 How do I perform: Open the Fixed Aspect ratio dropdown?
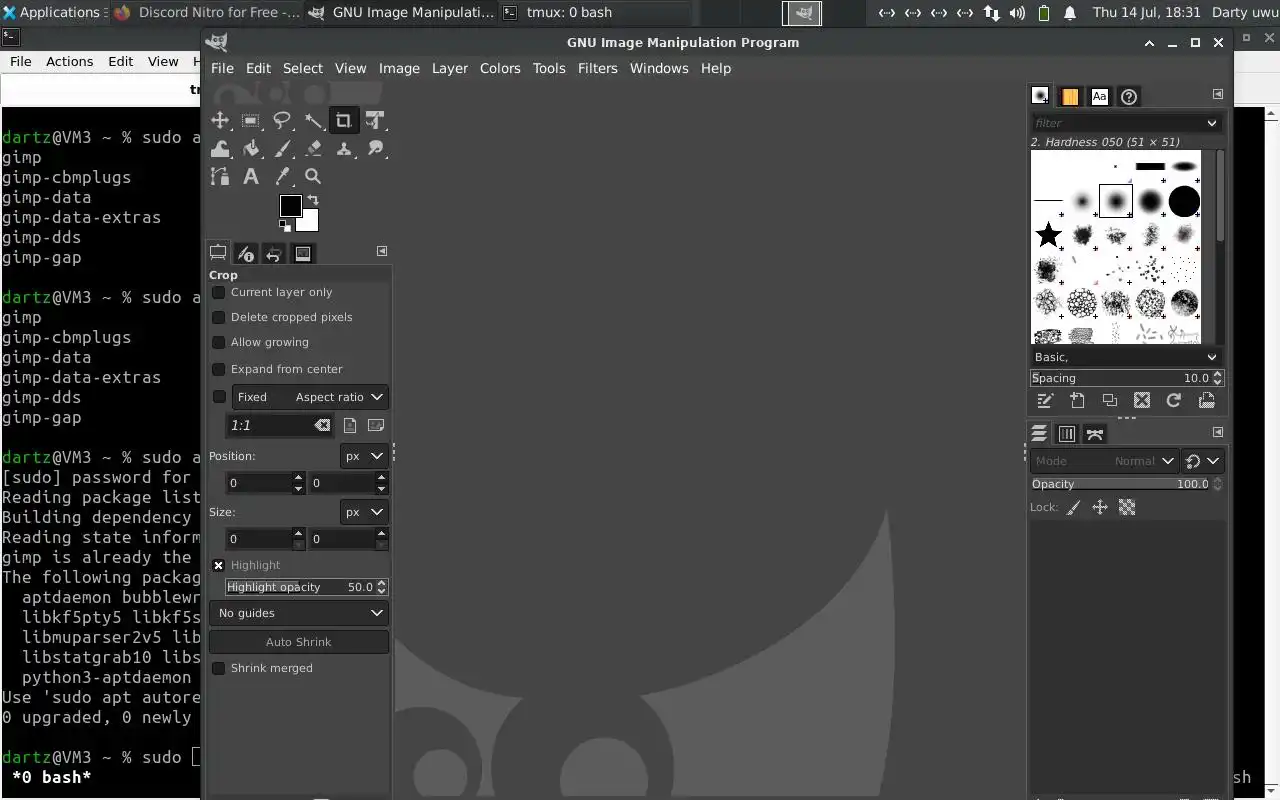(x=309, y=397)
